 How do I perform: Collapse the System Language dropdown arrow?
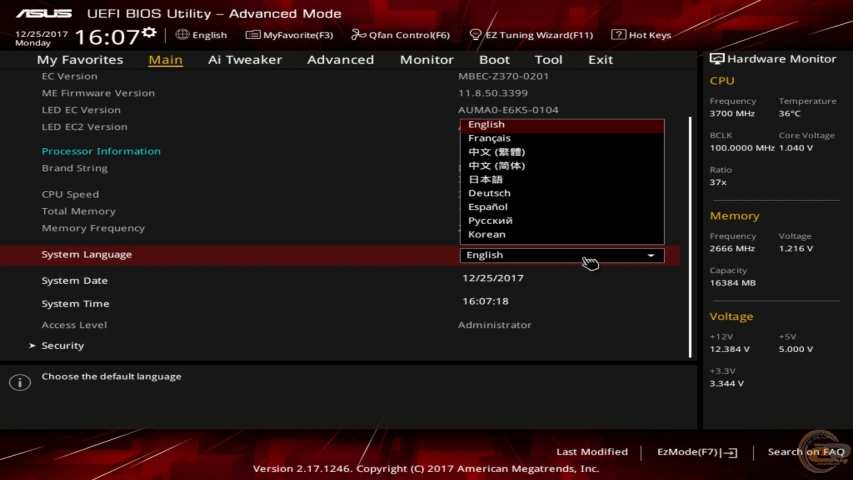(651, 255)
